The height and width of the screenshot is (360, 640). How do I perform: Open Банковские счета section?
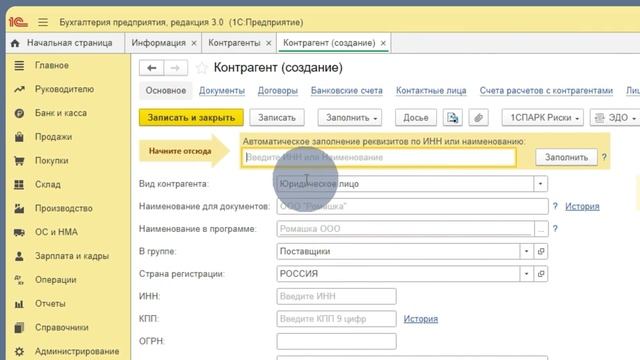click(x=347, y=91)
